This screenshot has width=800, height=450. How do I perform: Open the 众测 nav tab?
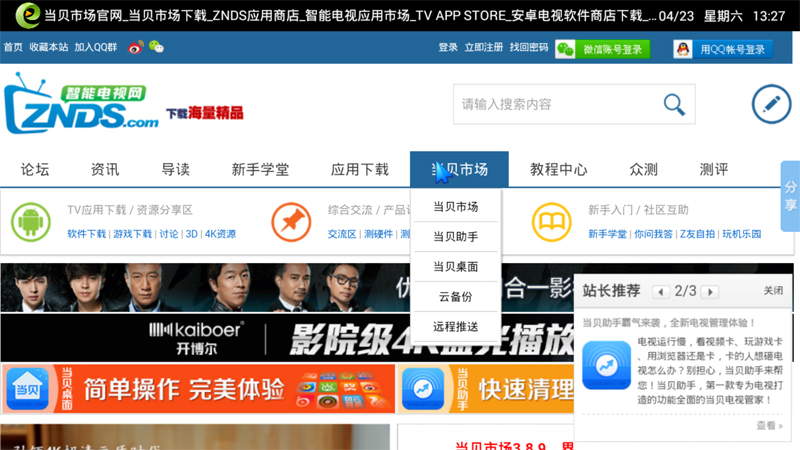[x=643, y=169]
